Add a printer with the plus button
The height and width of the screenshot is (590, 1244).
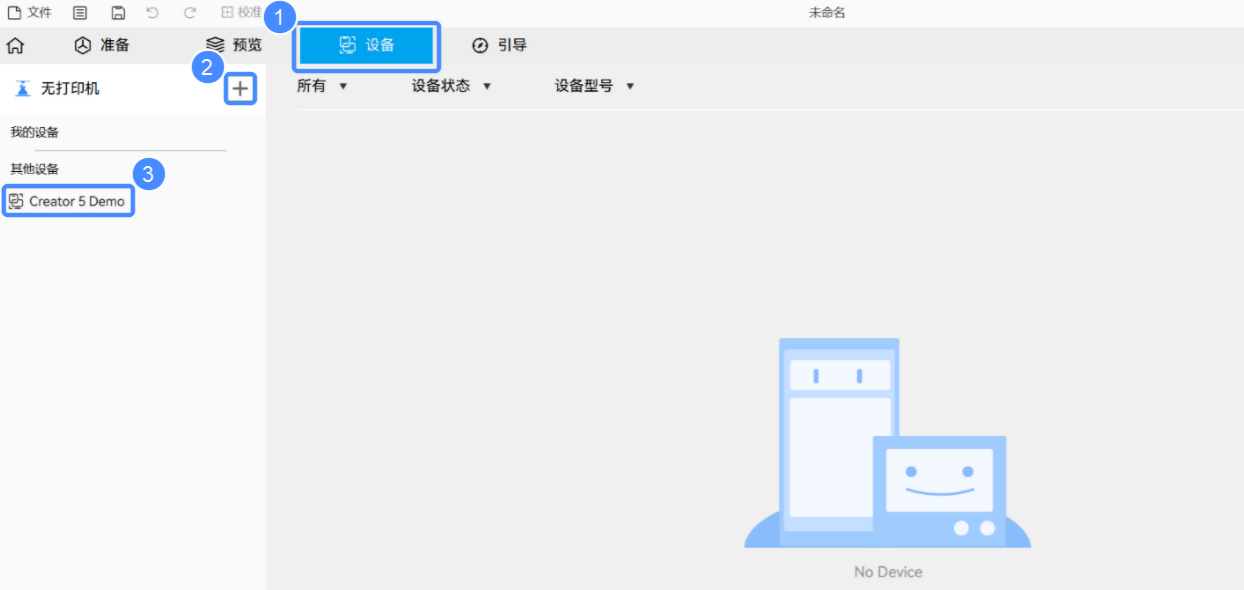click(x=240, y=89)
